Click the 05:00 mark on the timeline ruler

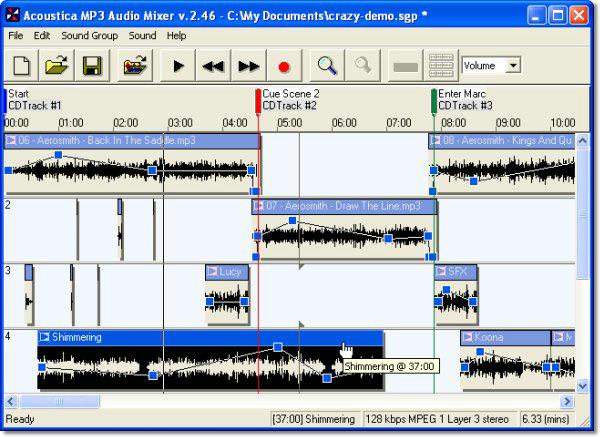290,123
